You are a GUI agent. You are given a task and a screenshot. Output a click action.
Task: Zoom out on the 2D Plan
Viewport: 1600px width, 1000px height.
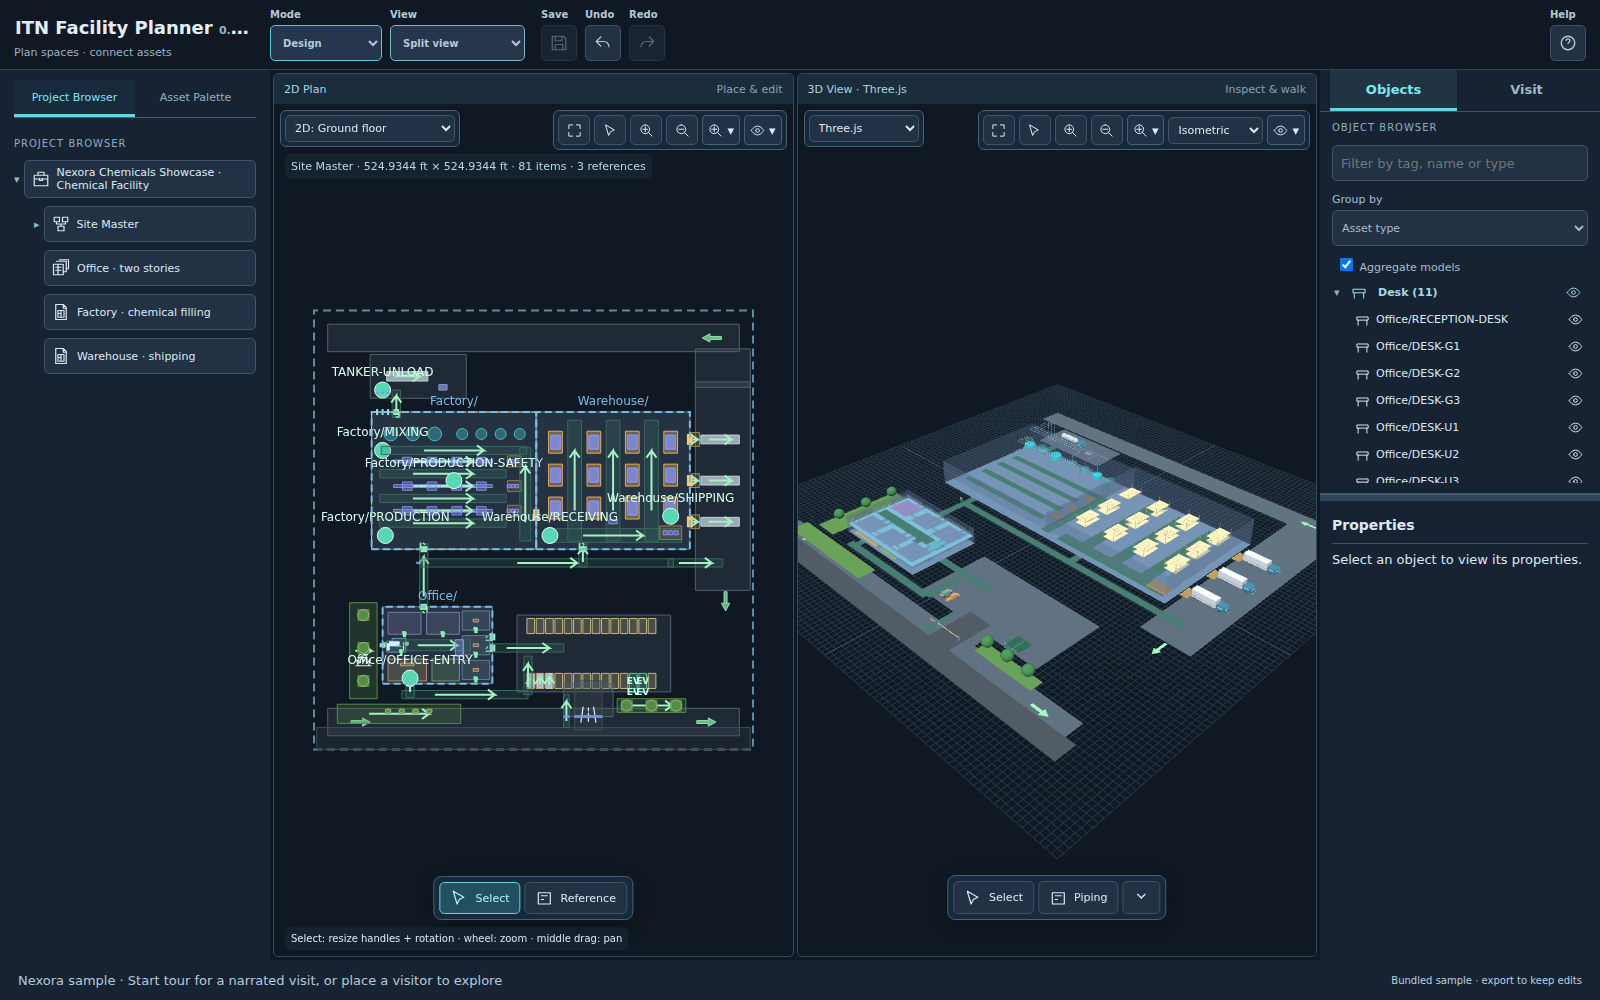[682, 130]
